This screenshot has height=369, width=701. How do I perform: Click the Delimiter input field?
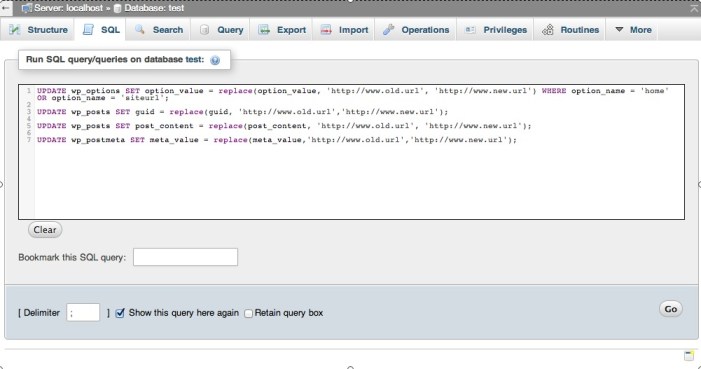pyautogui.click(x=83, y=312)
